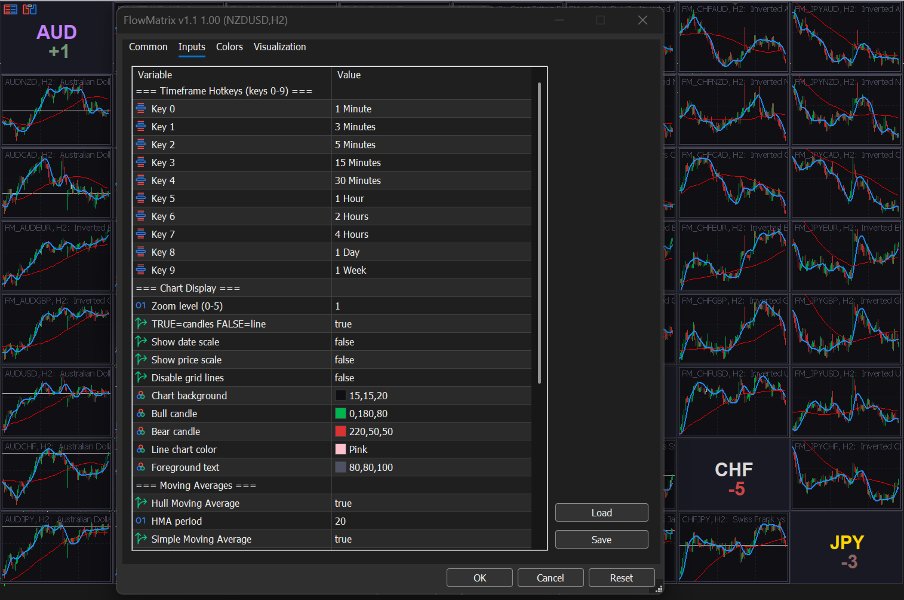Click the JPY -3 currency tile
The width and height of the screenshot is (904, 600).
[x=846, y=550]
